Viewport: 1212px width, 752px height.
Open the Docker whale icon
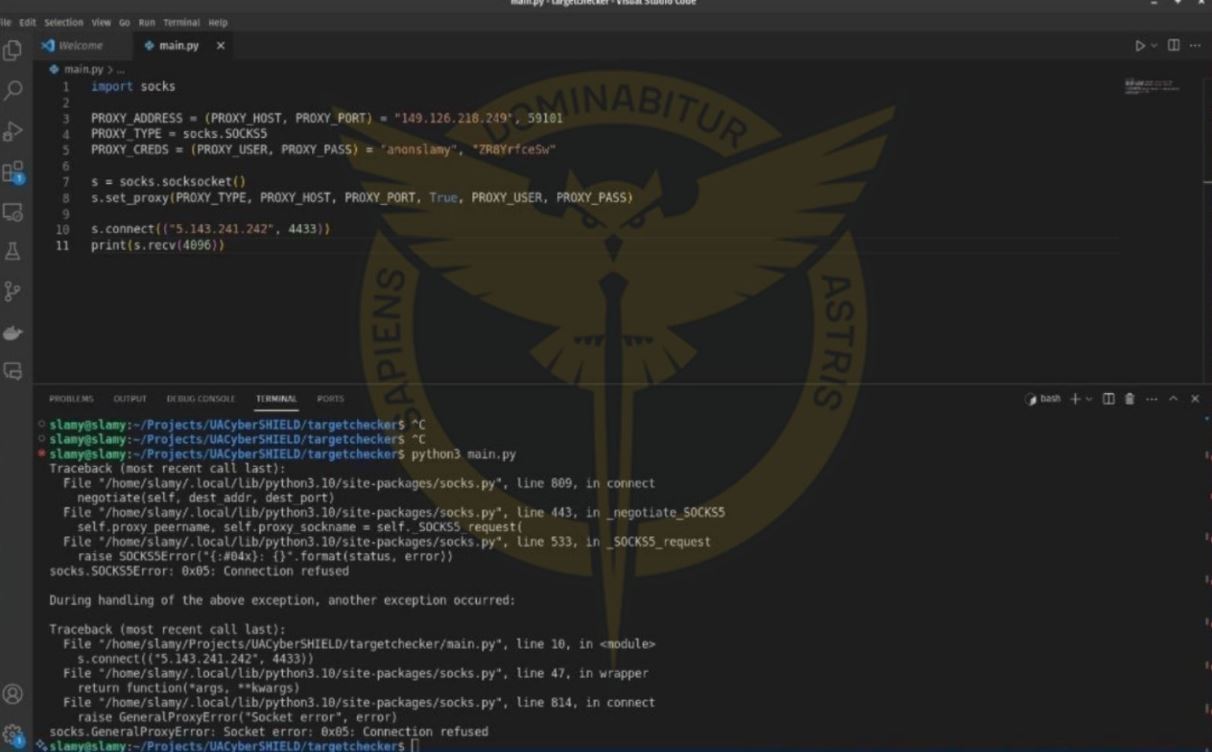(13, 333)
